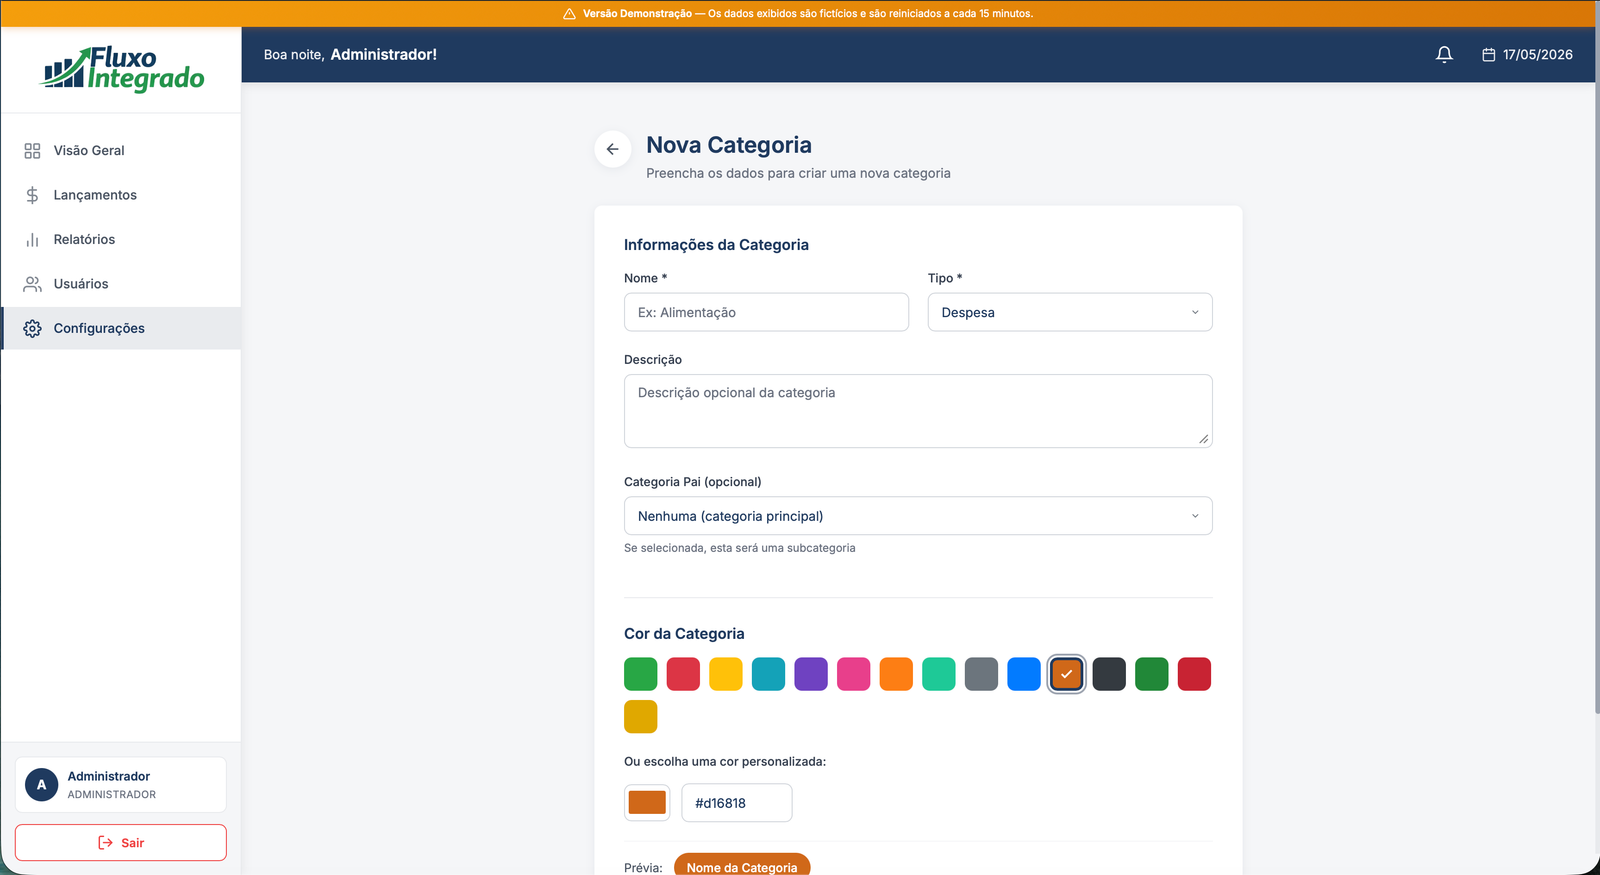The height and width of the screenshot is (875, 1600).
Task: Click the Visão Geral grid icon
Action: (32, 151)
